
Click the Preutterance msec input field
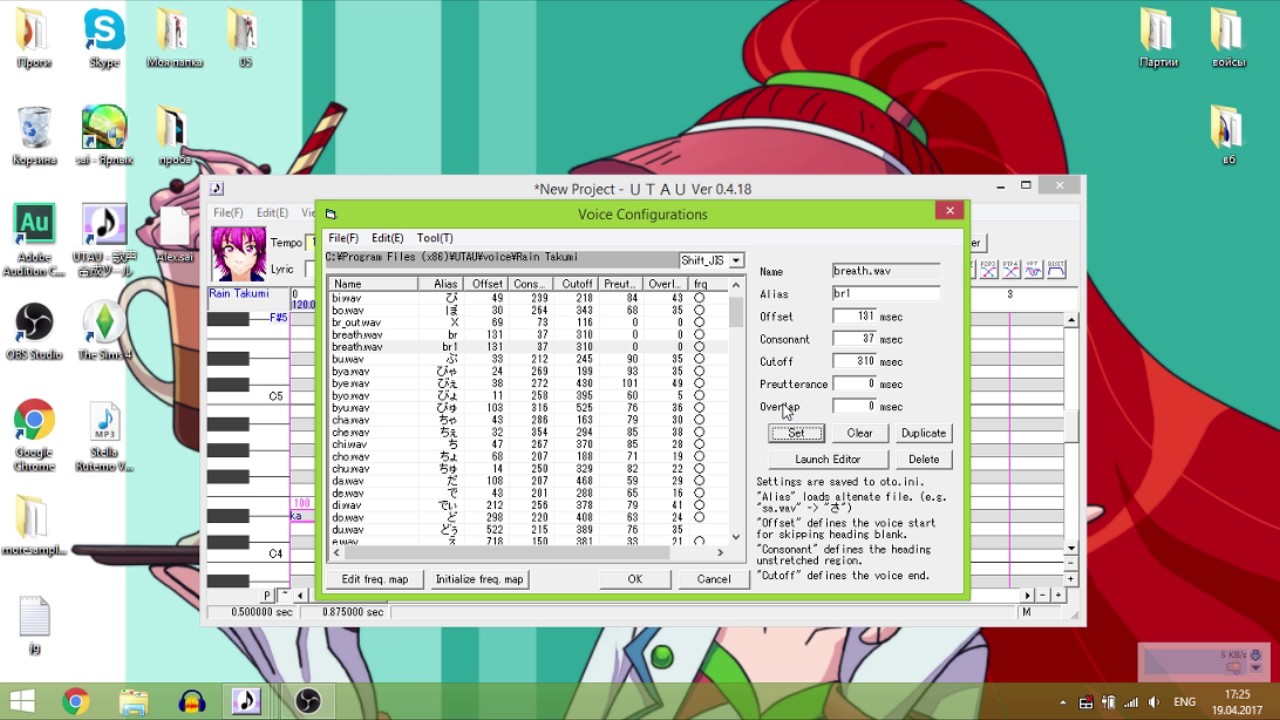pos(854,384)
